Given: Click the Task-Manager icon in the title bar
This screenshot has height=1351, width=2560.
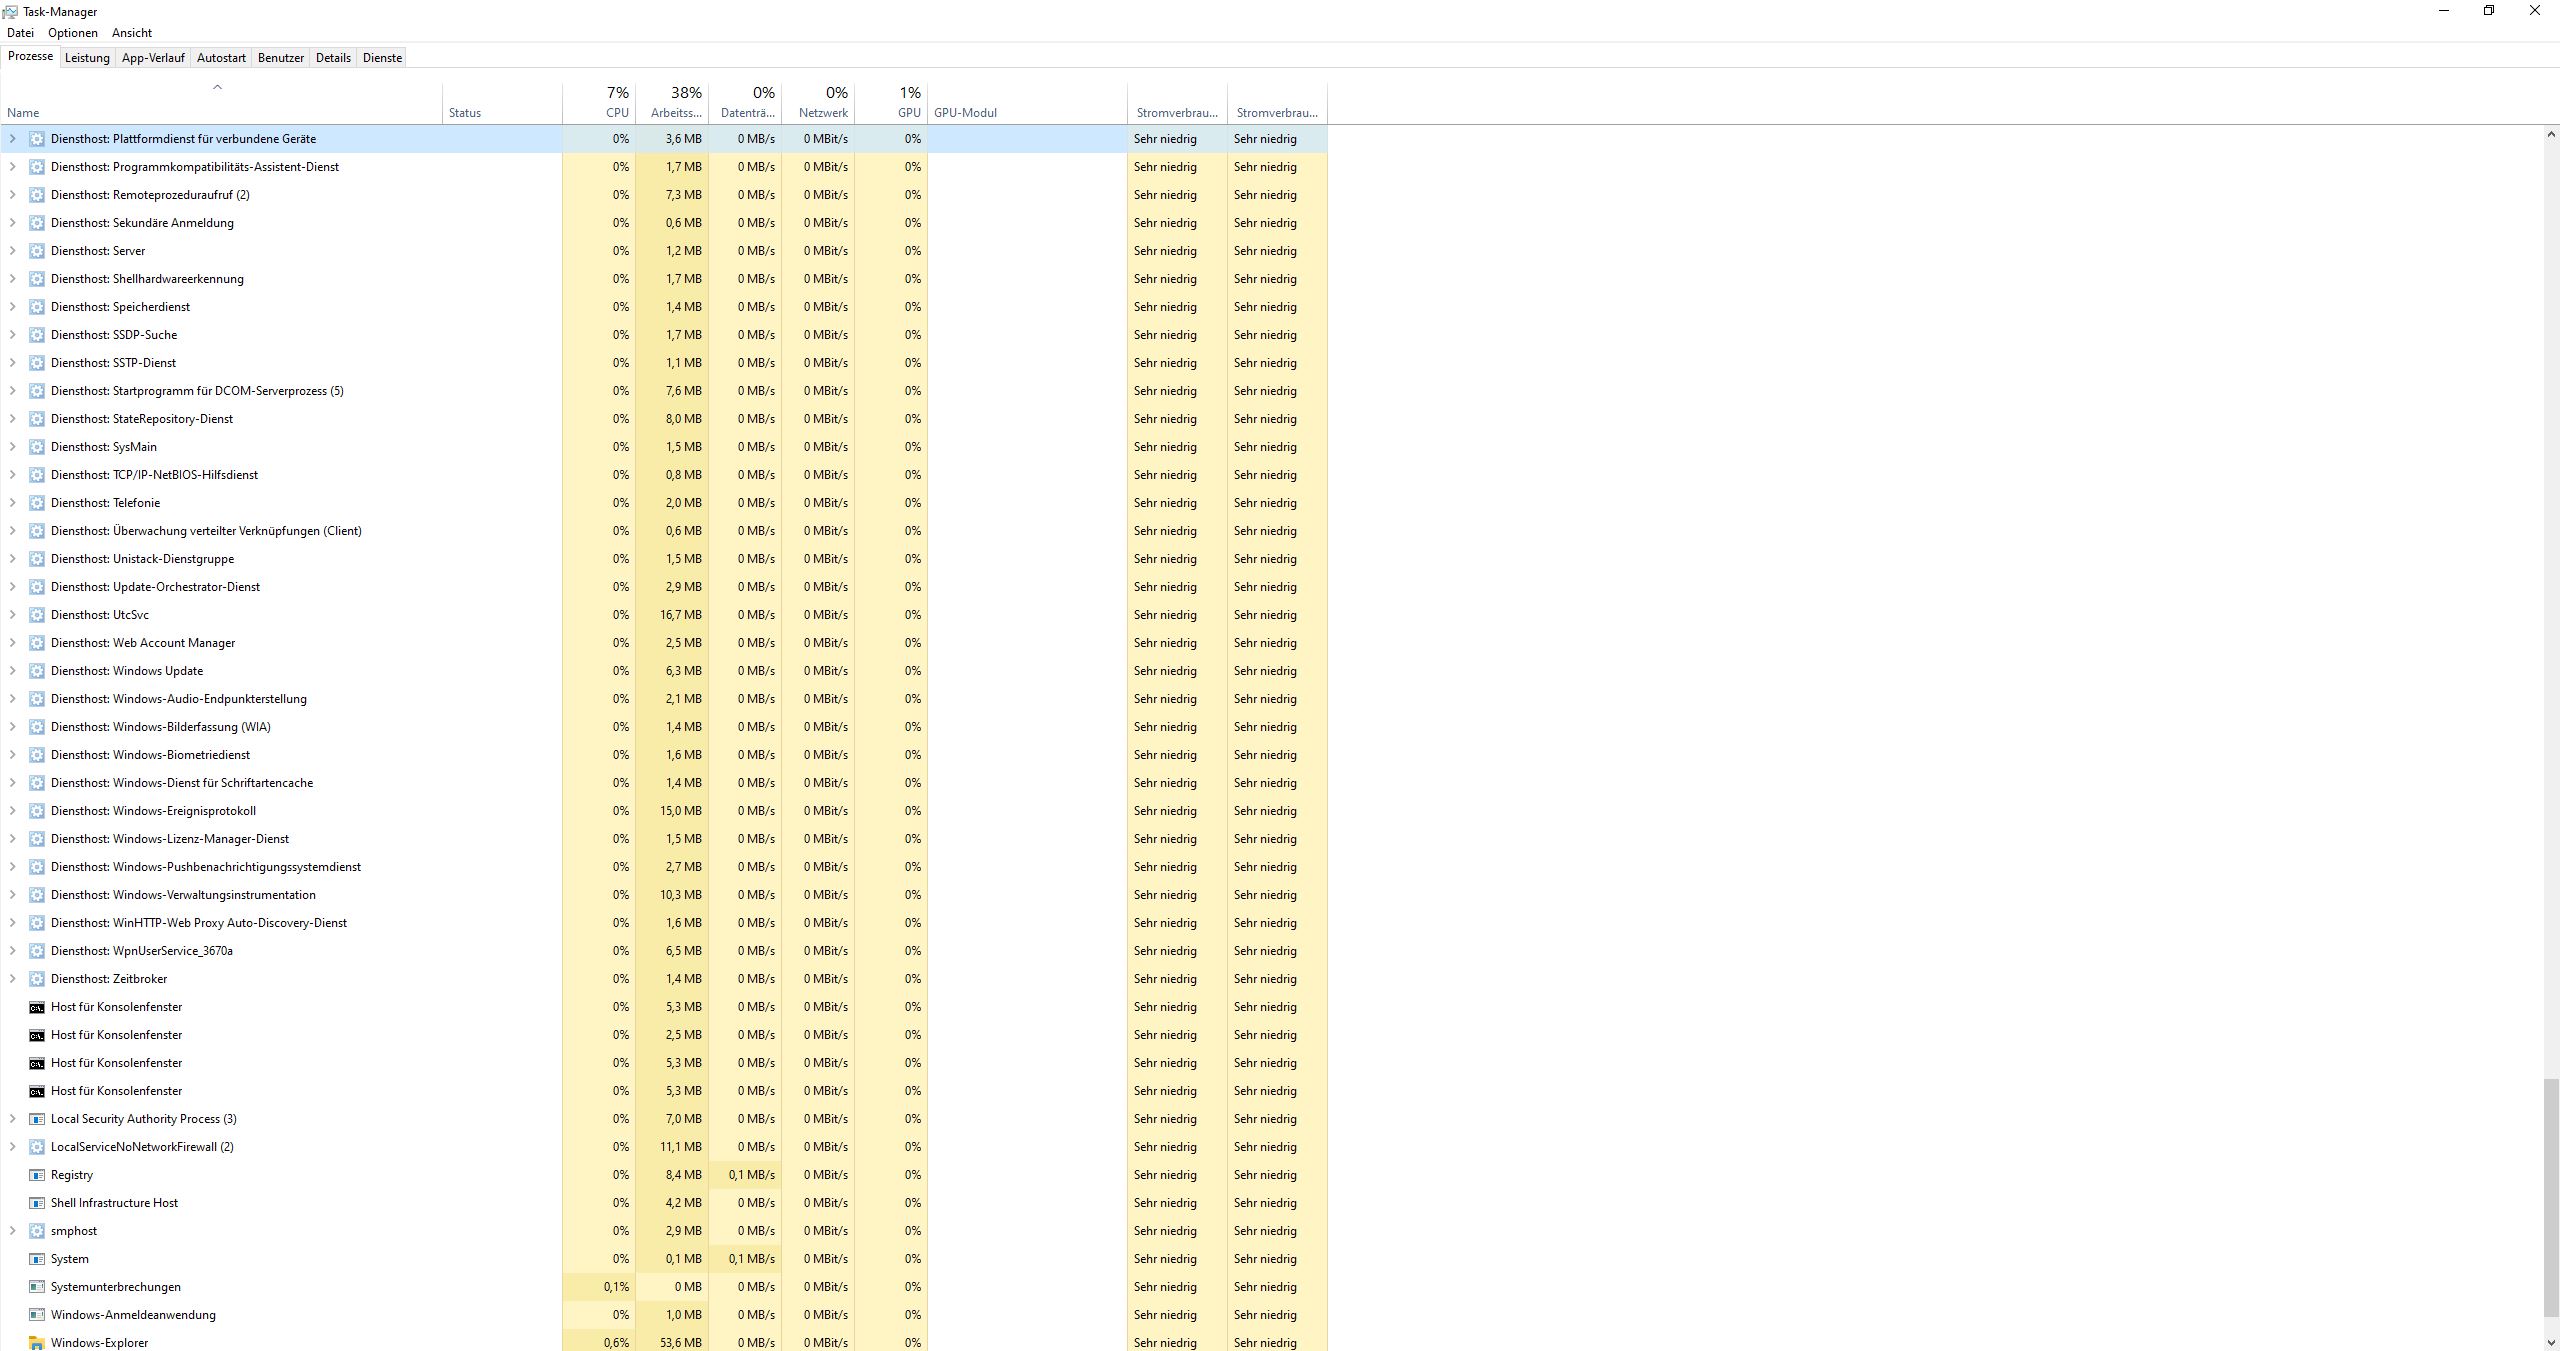Looking at the screenshot, I should (10, 11).
